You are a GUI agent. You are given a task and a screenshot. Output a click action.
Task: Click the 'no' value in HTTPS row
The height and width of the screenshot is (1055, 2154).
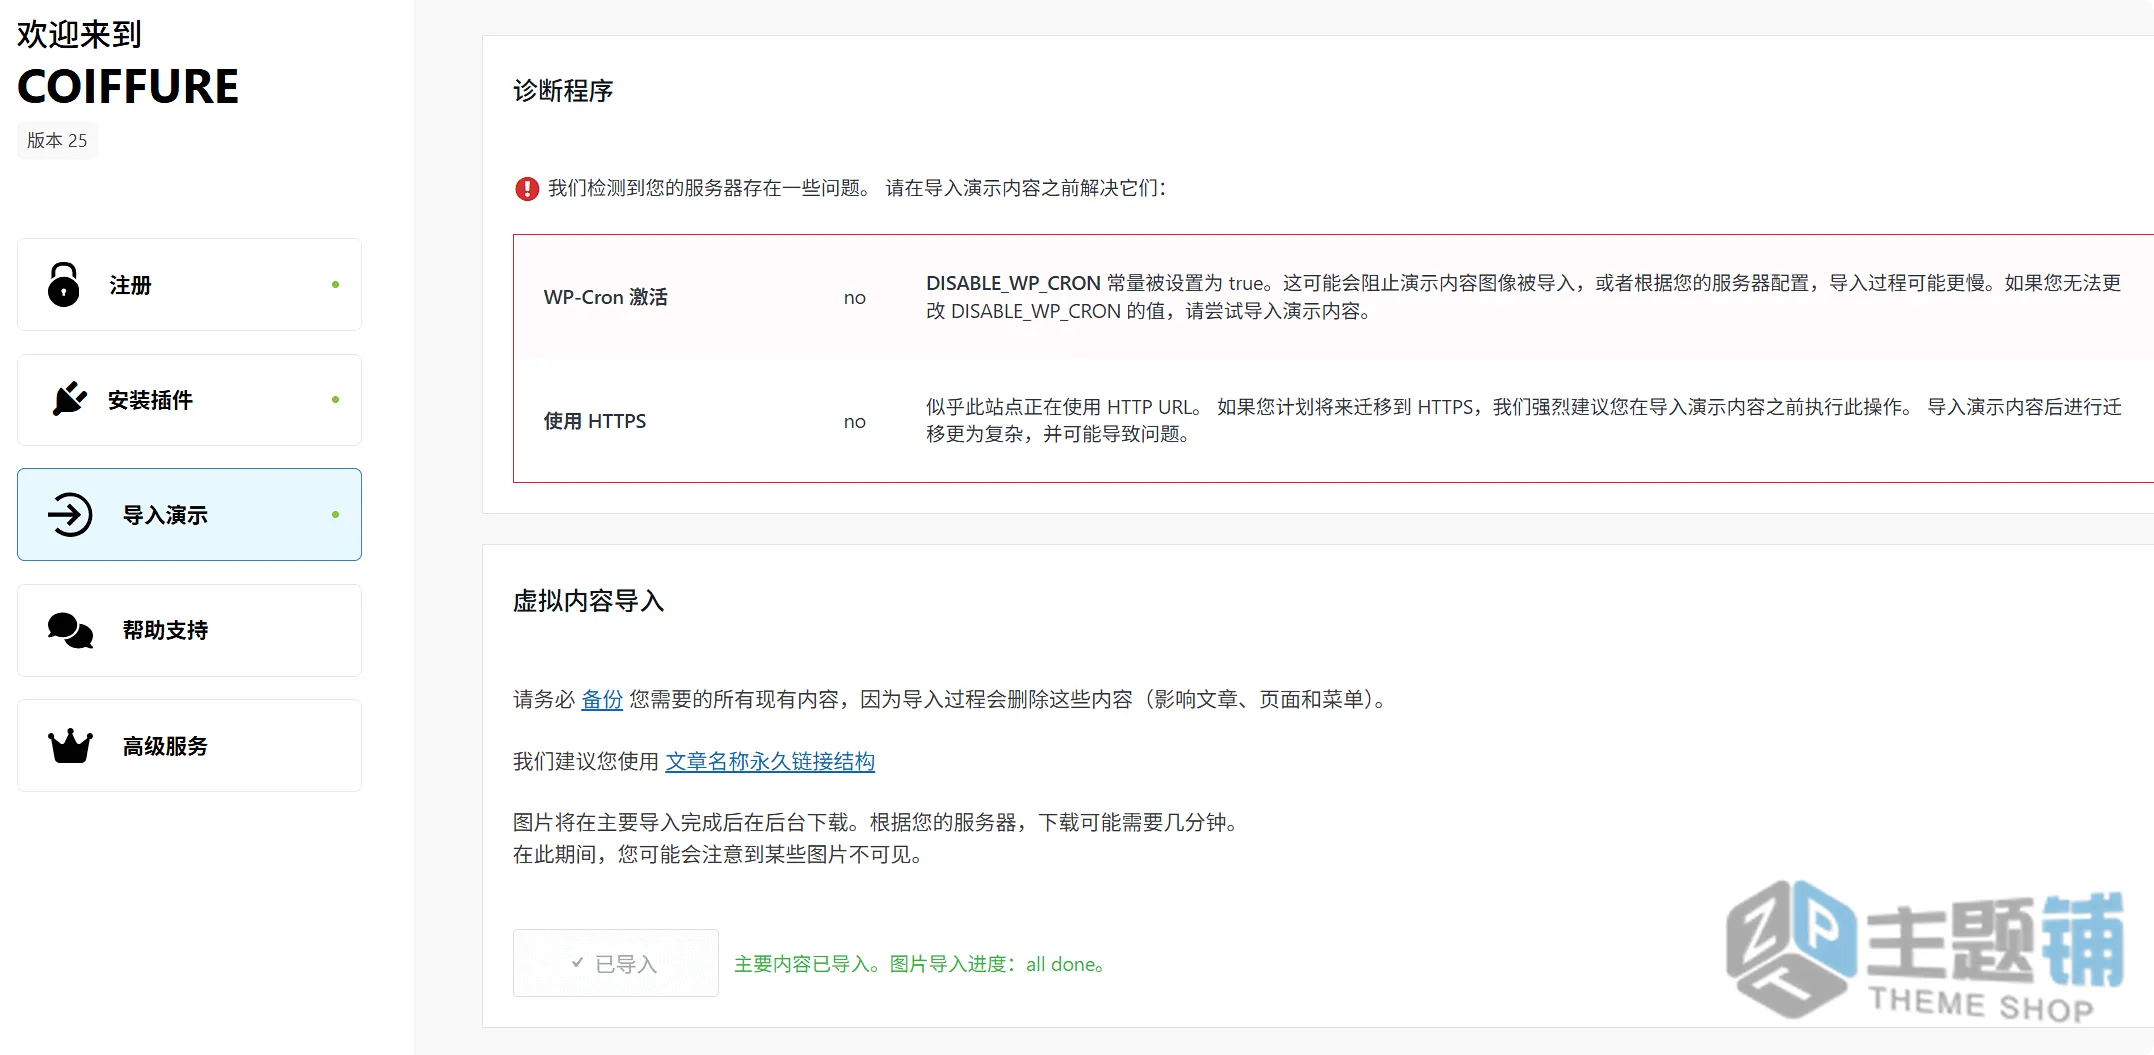pos(855,422)
